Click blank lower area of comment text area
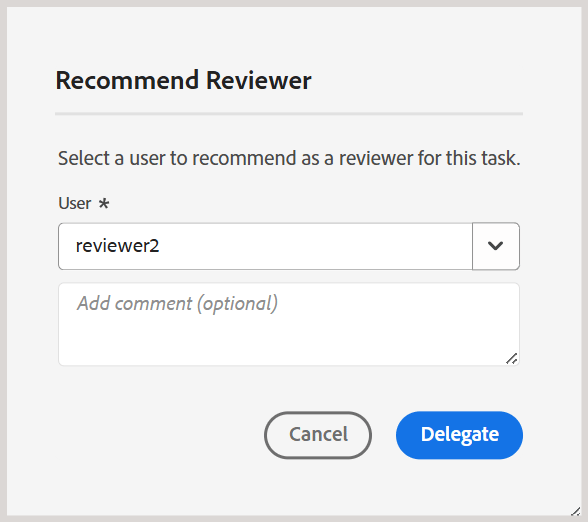 (x=278, y=343)
